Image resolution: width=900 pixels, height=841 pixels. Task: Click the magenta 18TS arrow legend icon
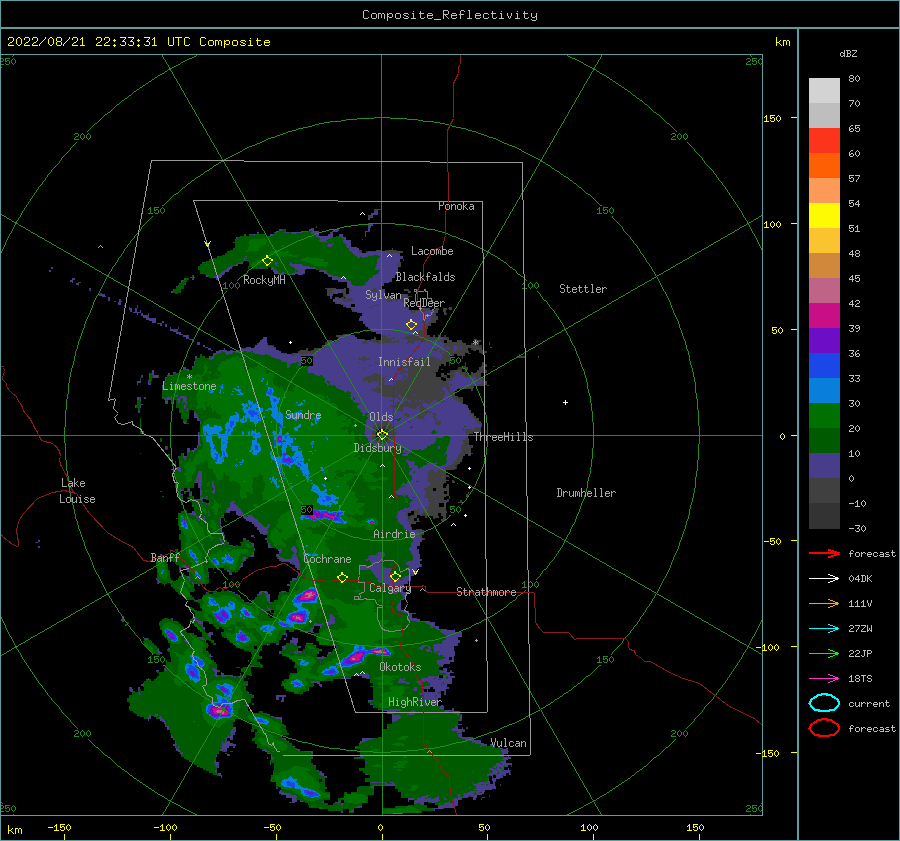point(824,679)
